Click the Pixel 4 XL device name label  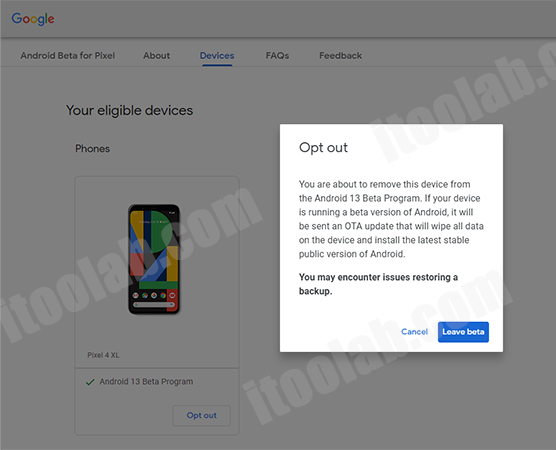coord(103,355)
